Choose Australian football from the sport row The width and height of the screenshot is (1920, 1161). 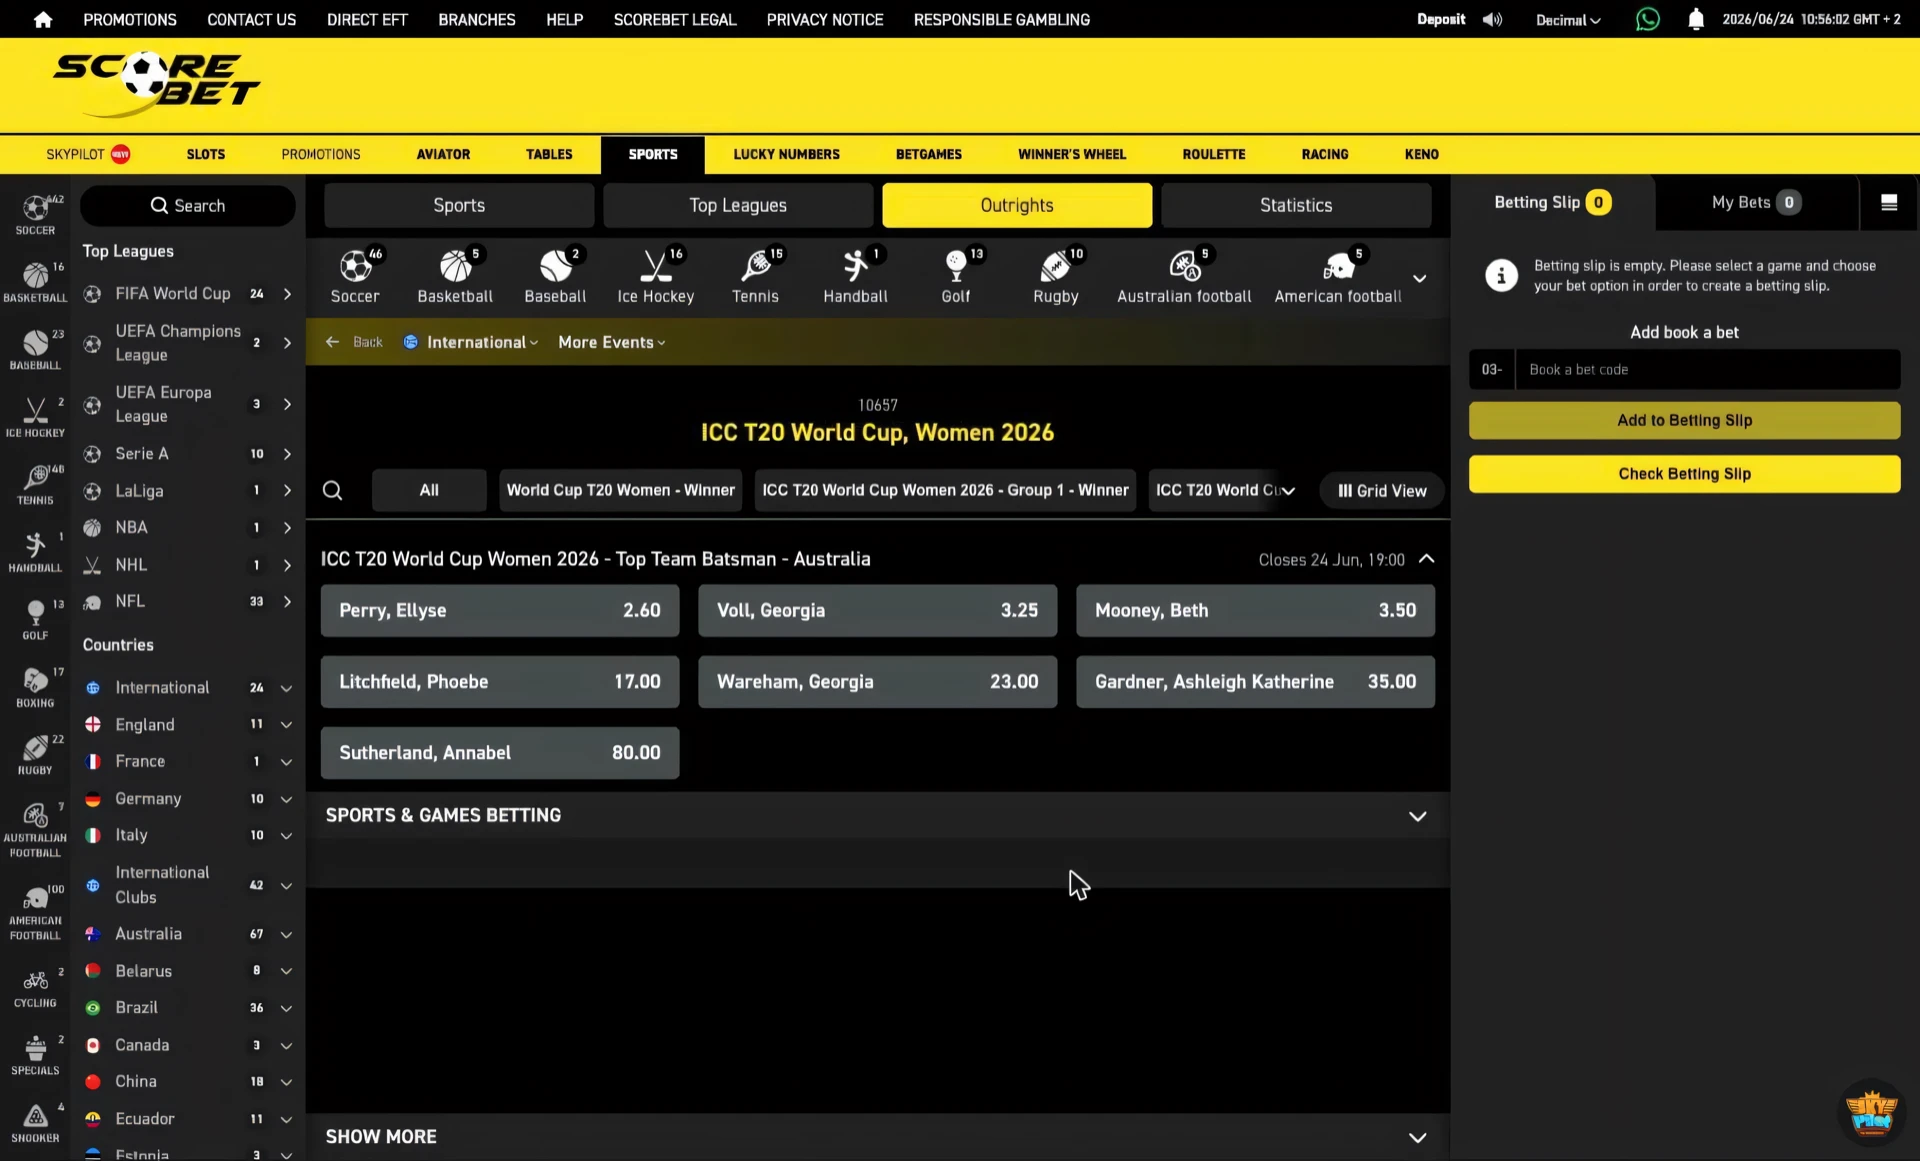(x=1184, y=277)
